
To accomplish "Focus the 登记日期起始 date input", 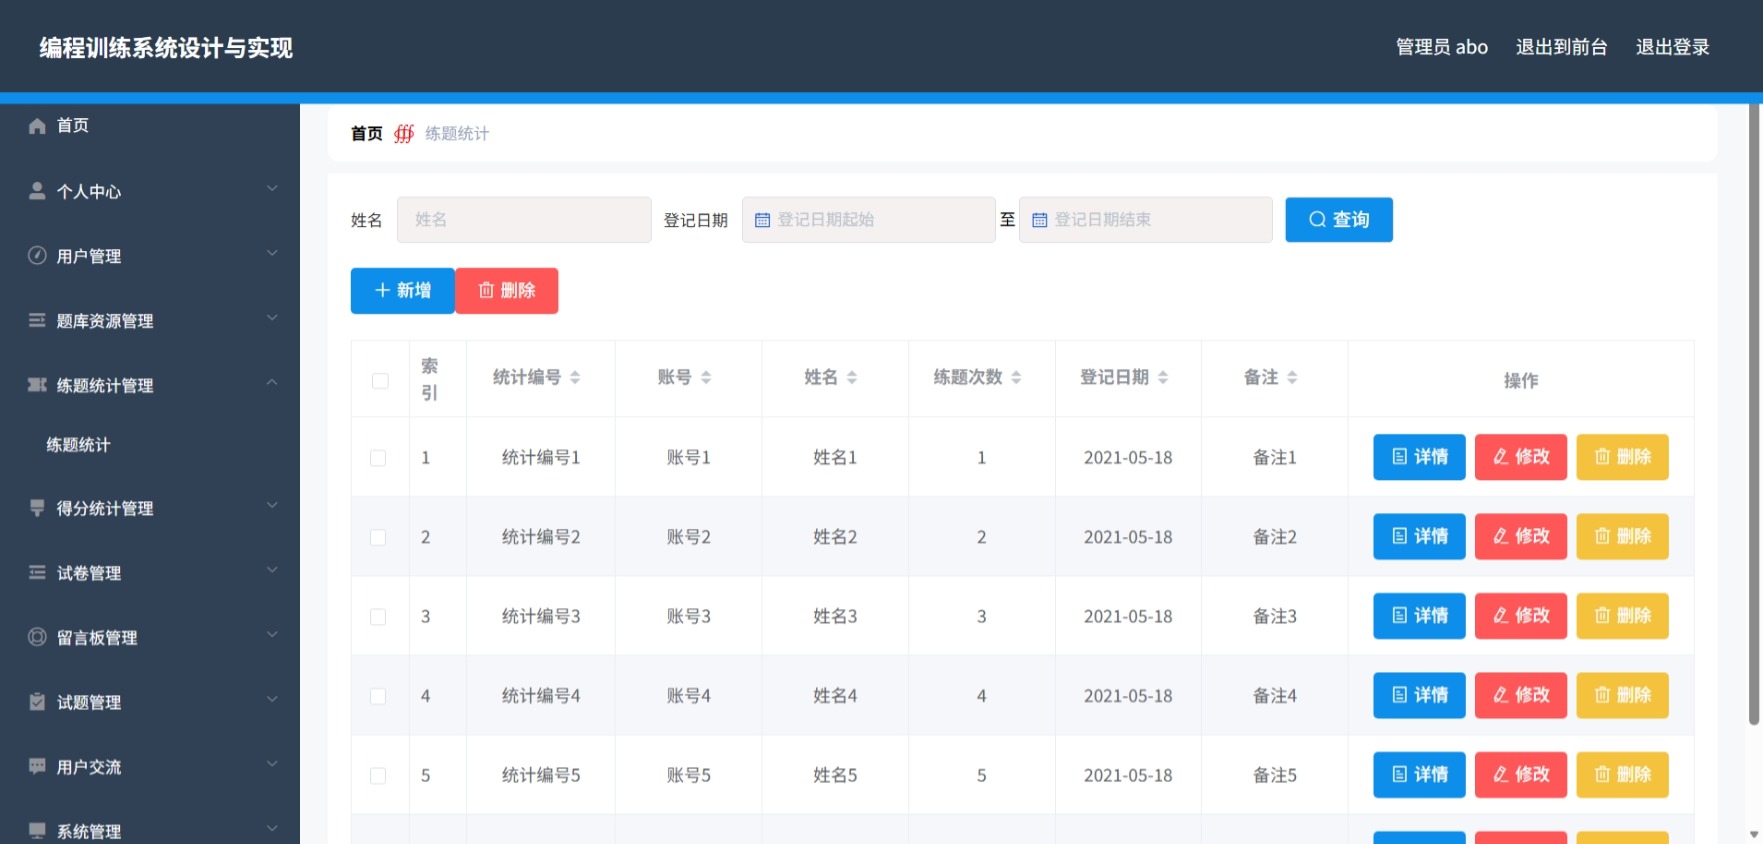I will (868, 220).
